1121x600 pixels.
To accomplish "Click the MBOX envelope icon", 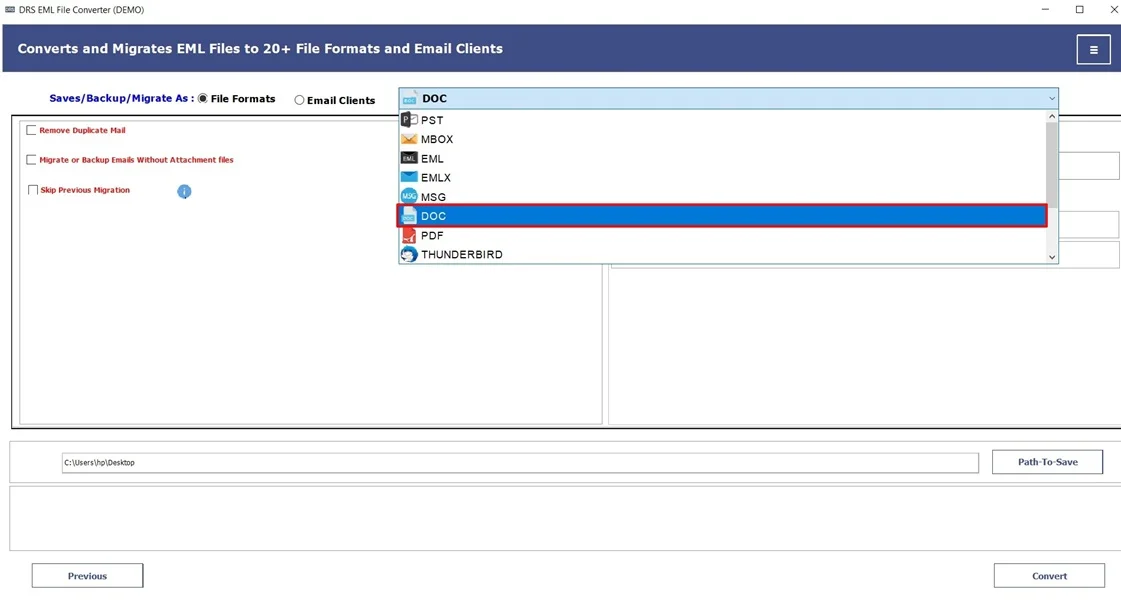I will (408, 138).
